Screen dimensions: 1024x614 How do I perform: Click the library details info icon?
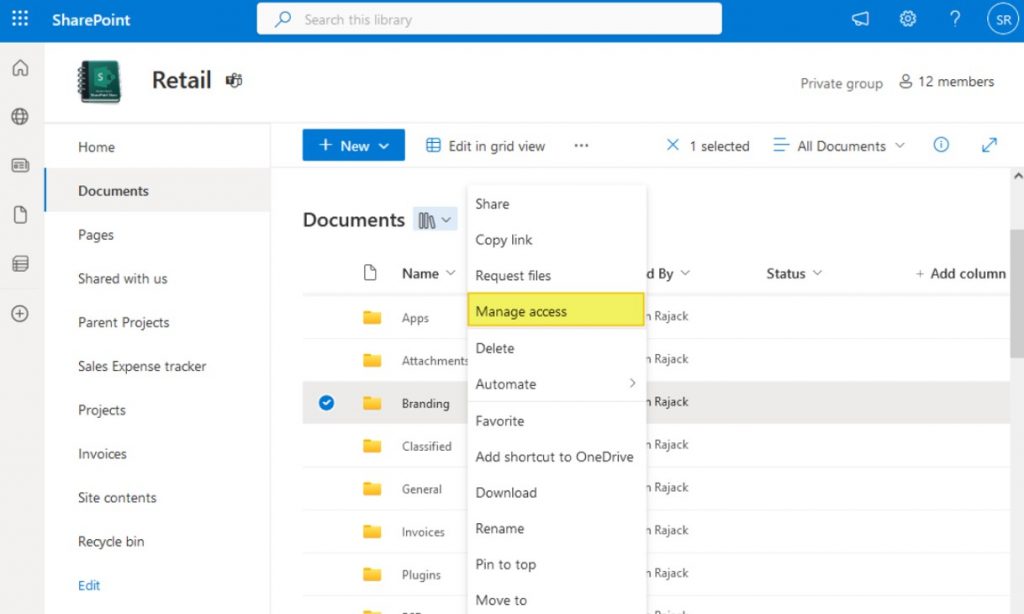940,145
